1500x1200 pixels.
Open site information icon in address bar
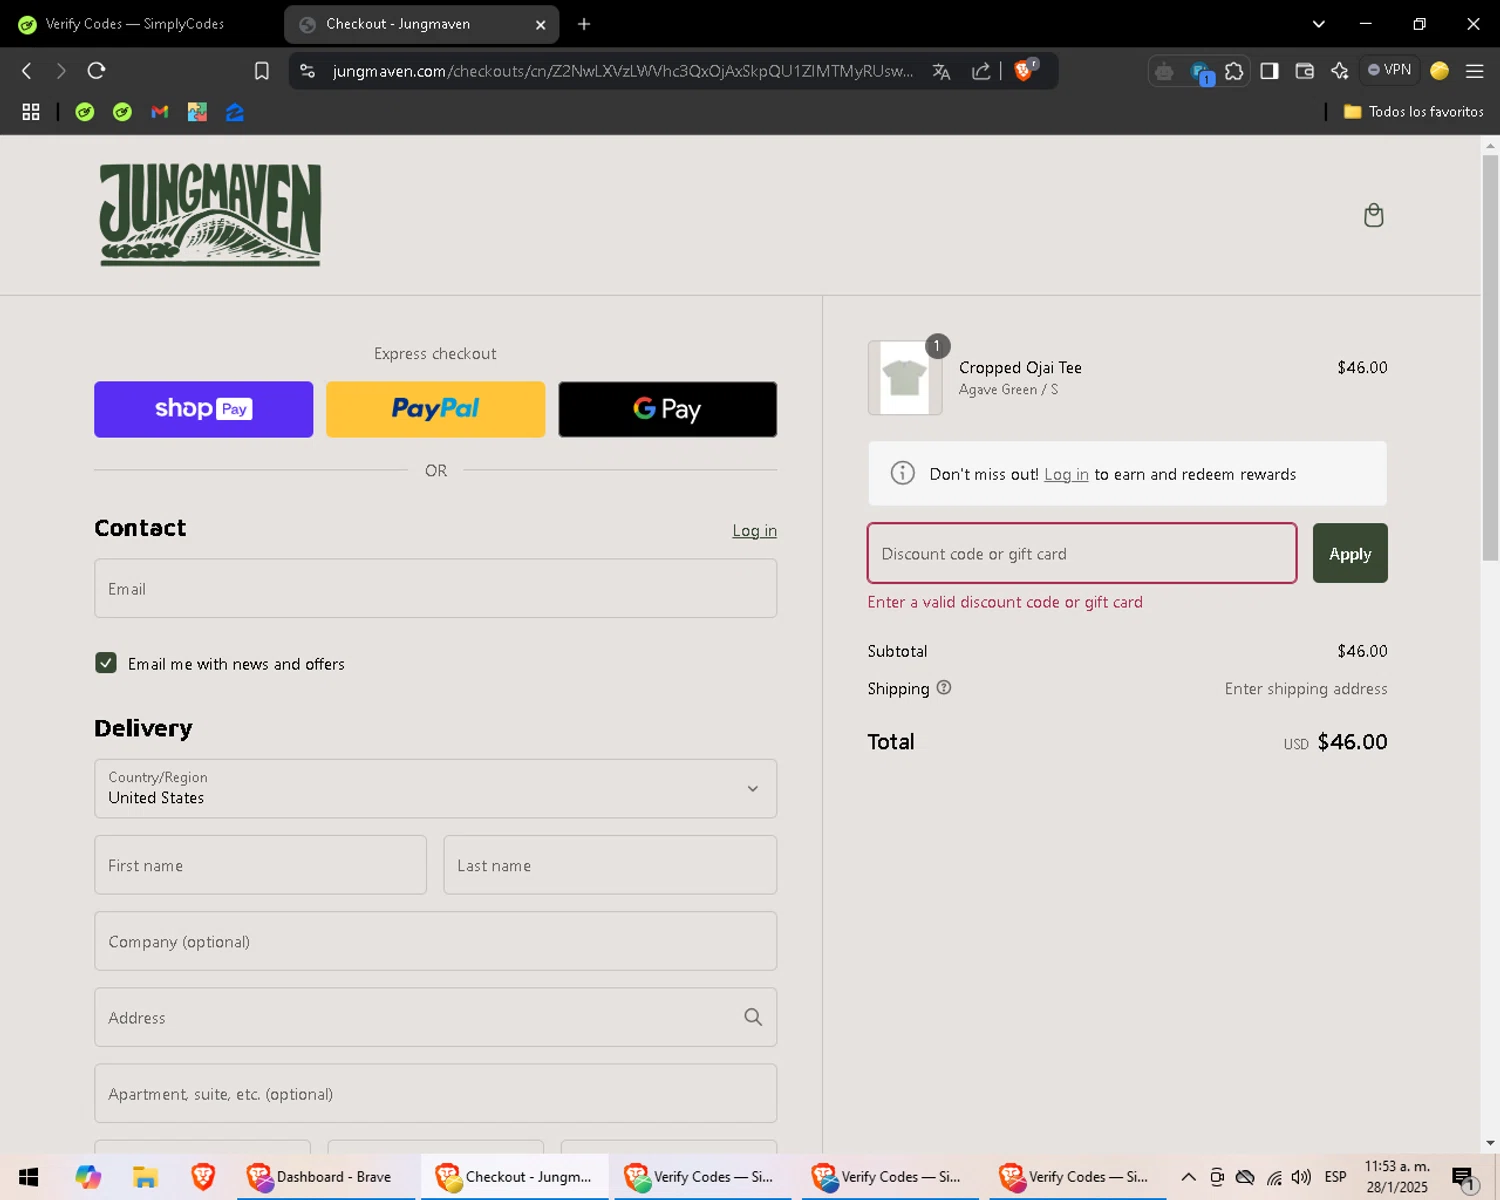[308, 71]
